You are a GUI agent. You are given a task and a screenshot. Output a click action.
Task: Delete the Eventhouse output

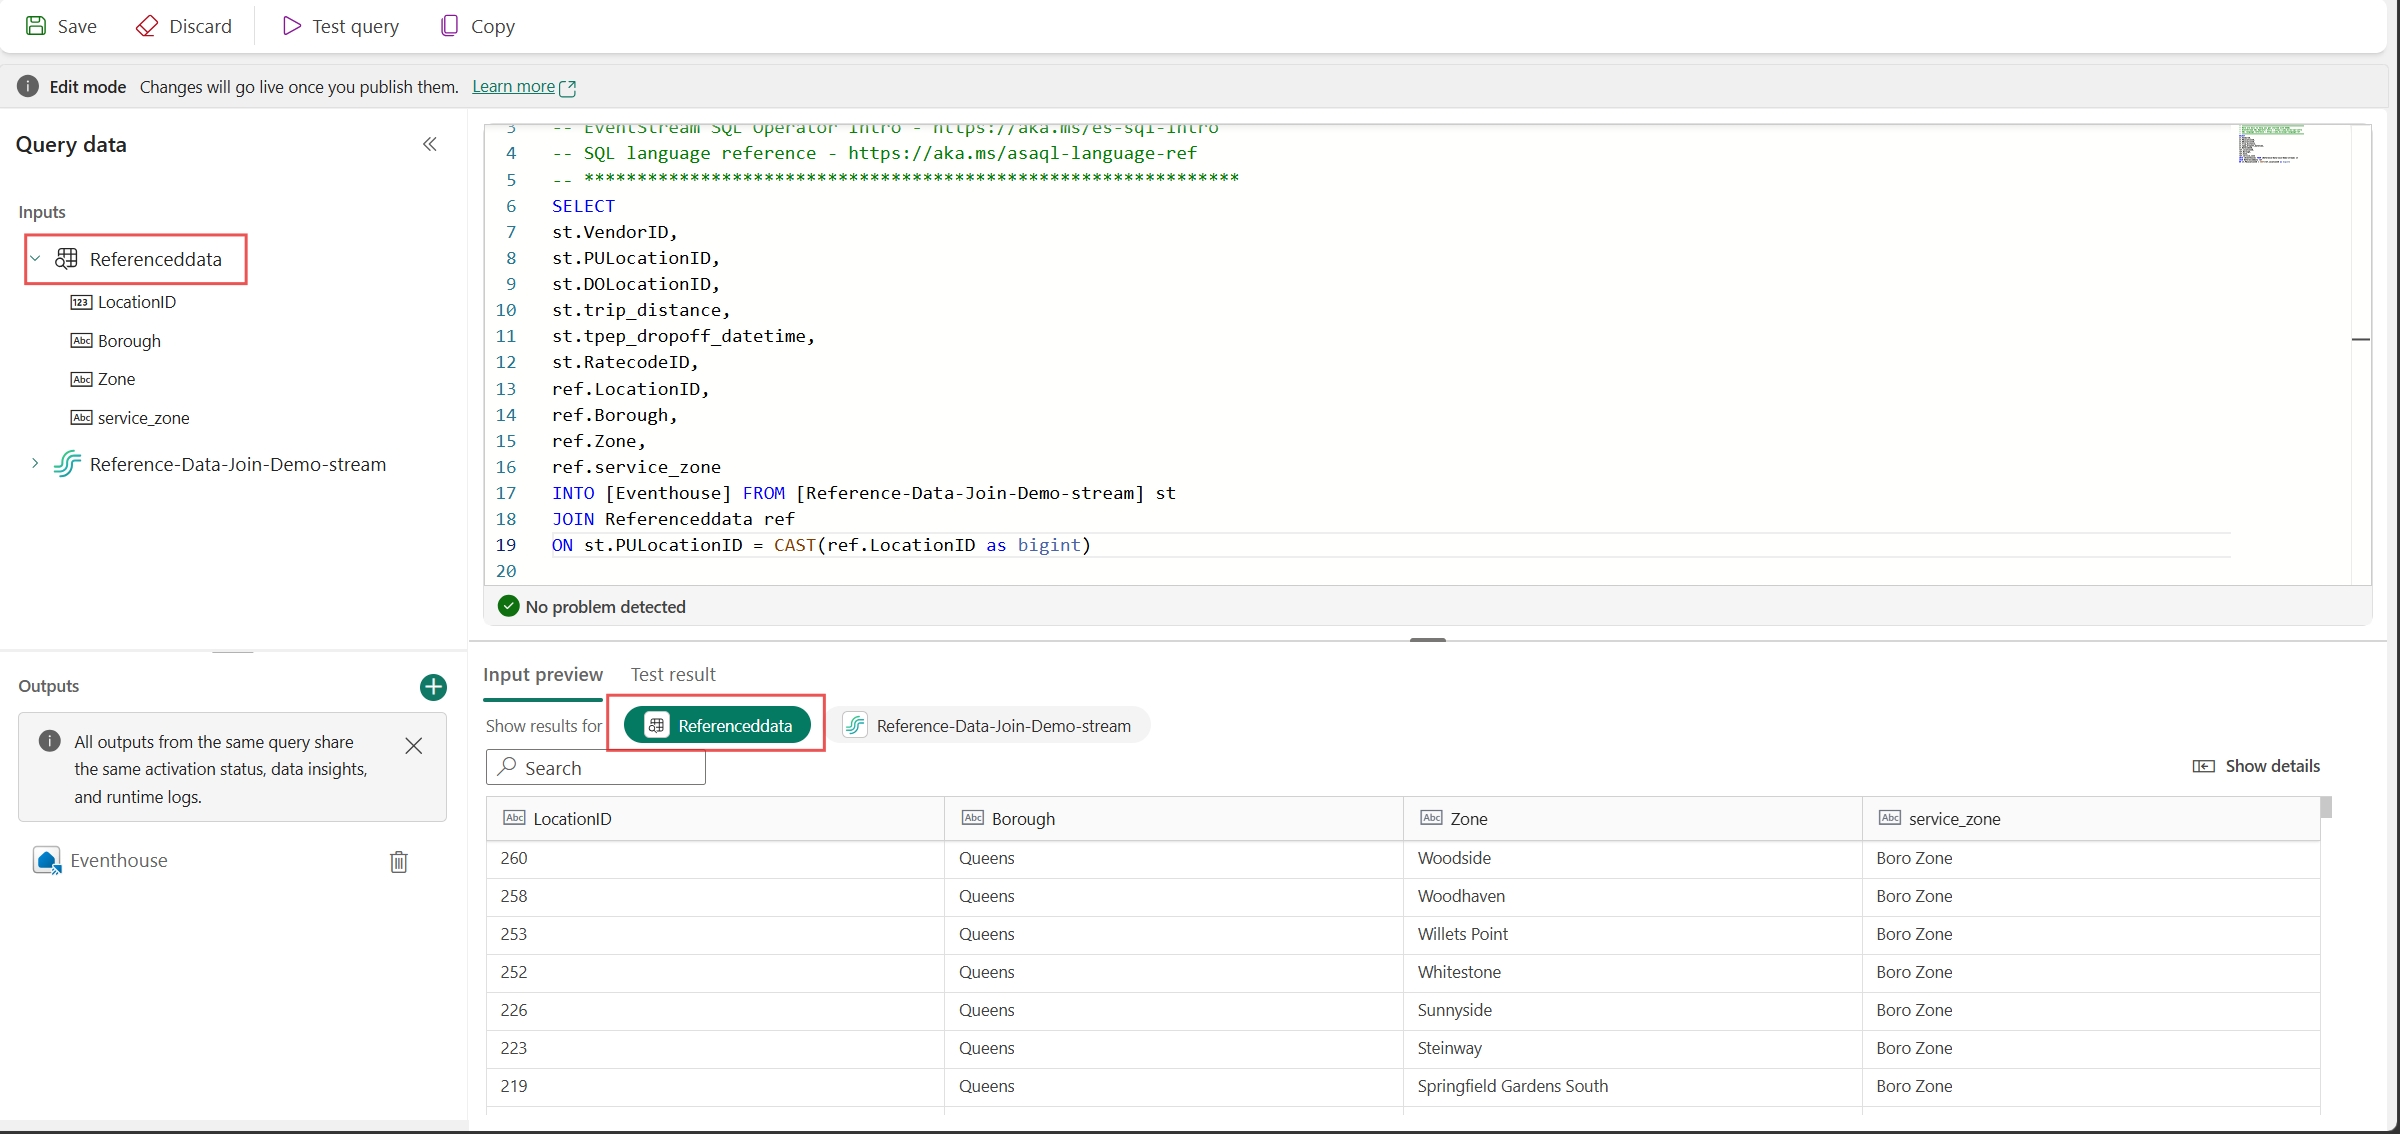399,862
